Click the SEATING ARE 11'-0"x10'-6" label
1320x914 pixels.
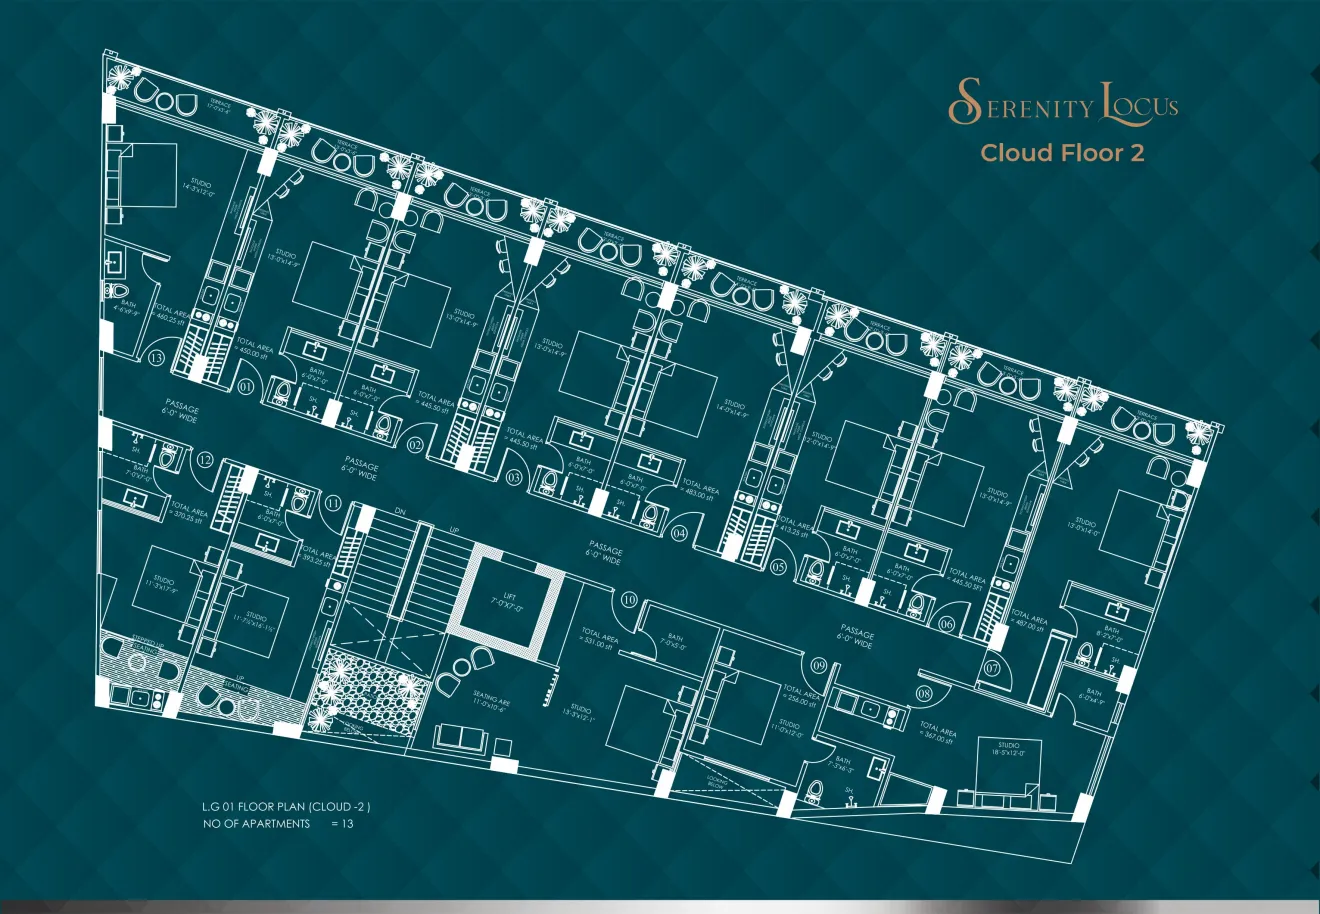tap(492, 698)
